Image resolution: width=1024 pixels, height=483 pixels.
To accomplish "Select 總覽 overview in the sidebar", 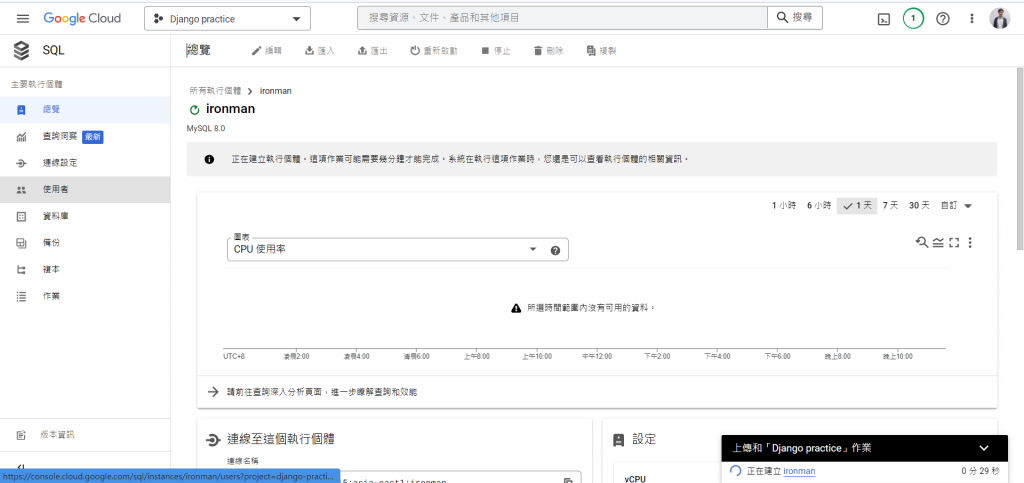I will (x=85, y=110).
